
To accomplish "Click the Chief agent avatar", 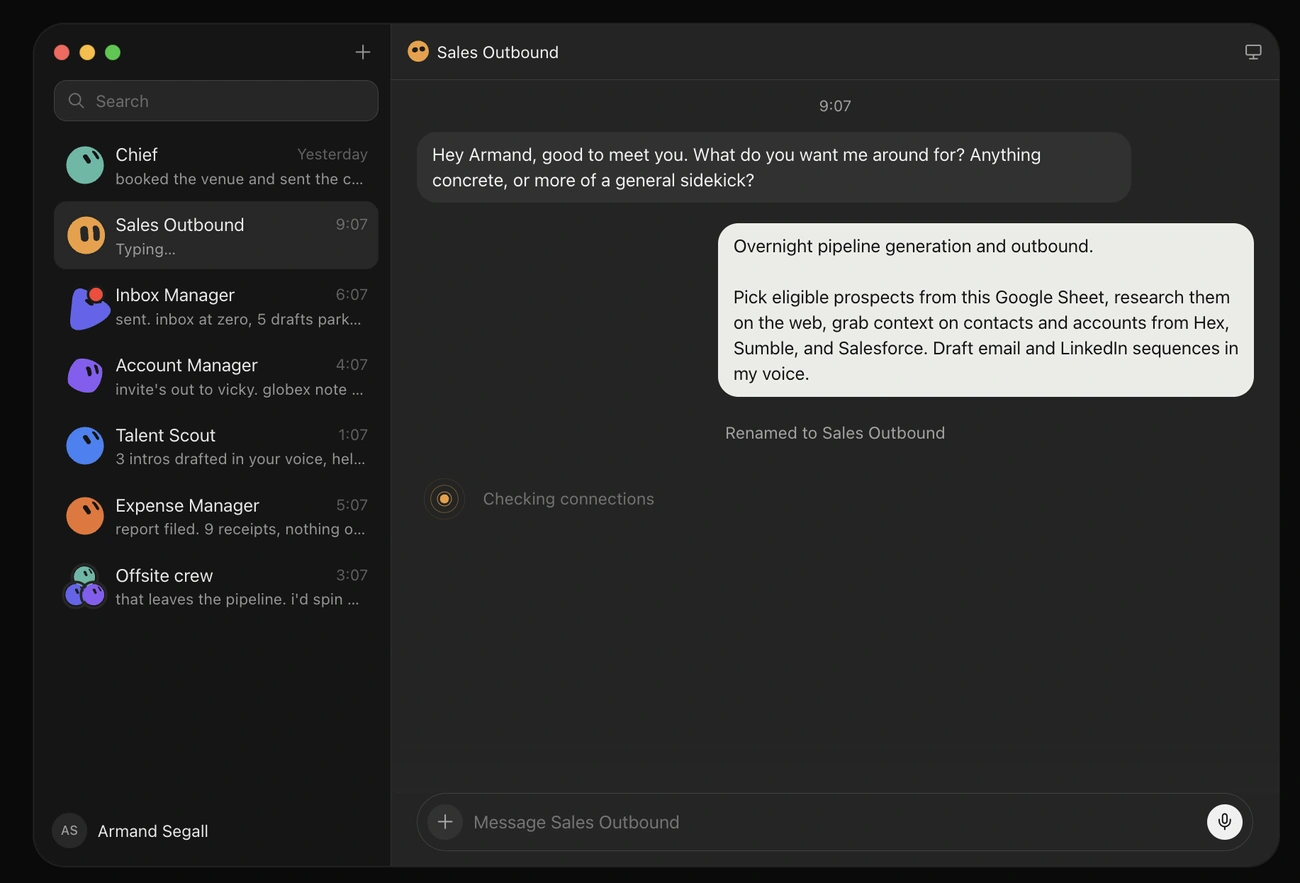I will [85, 165].
